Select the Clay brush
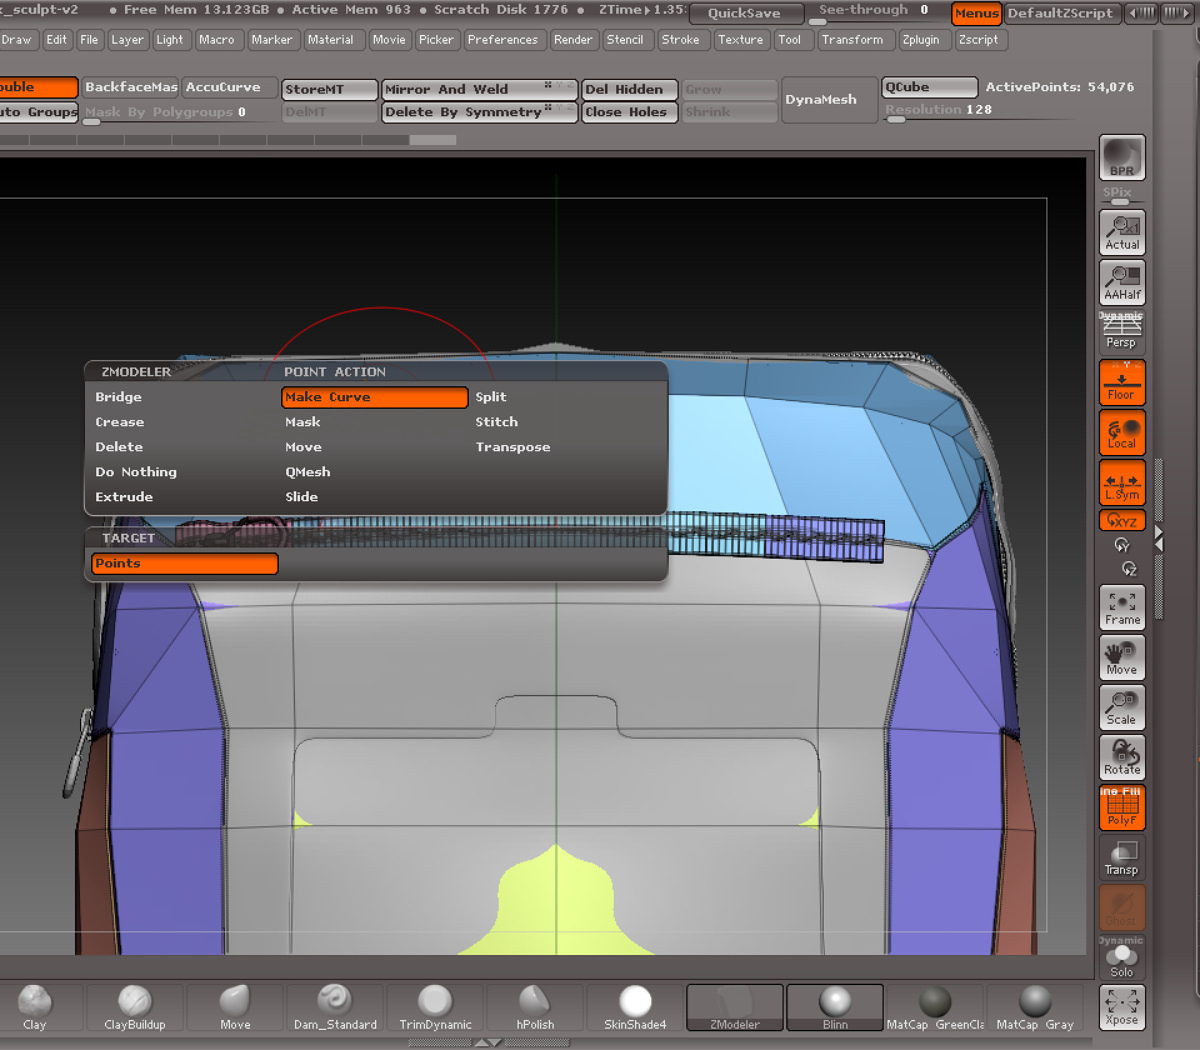 click(35, 1007)
